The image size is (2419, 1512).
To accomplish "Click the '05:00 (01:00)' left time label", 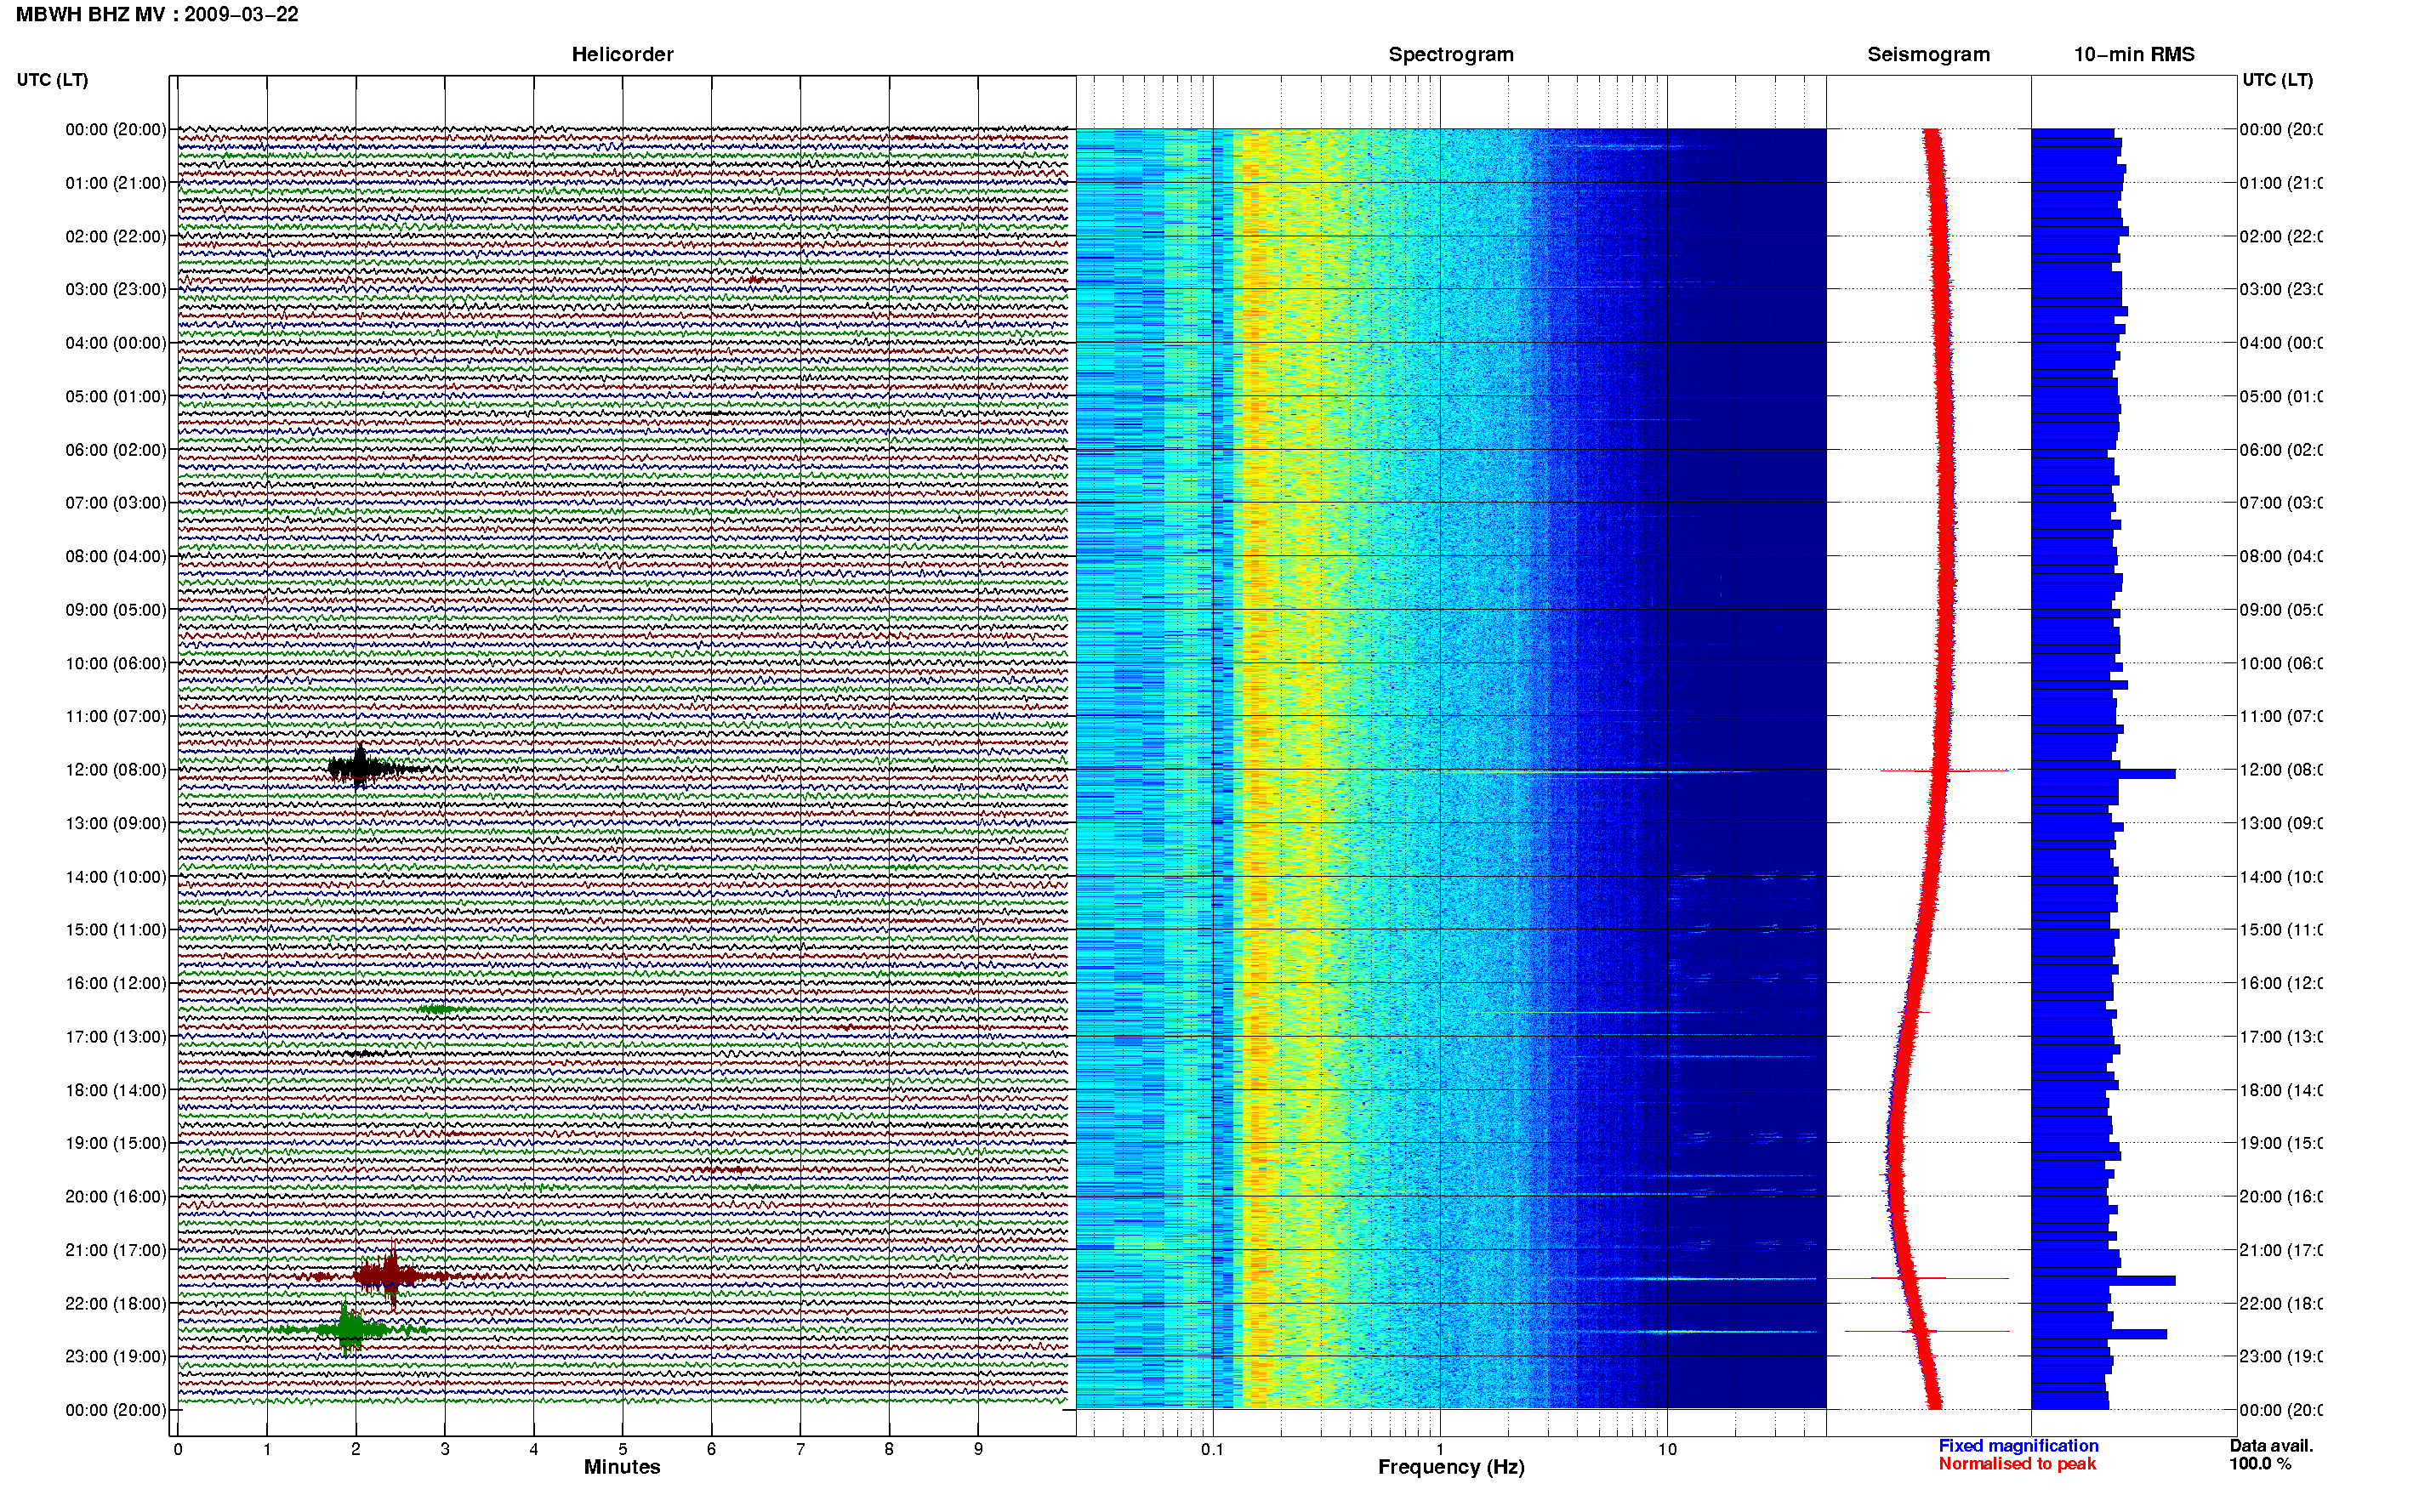I will pos(116,397).
